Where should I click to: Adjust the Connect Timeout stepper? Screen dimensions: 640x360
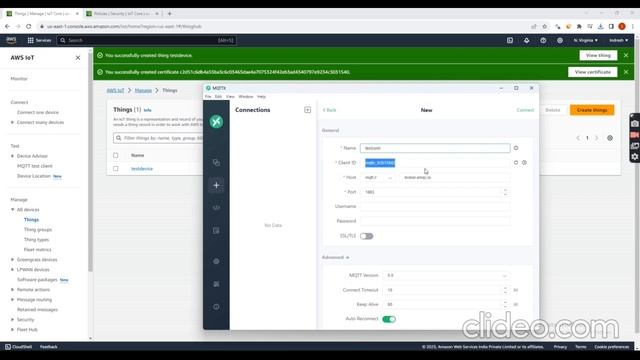click(x=505, y=290)
